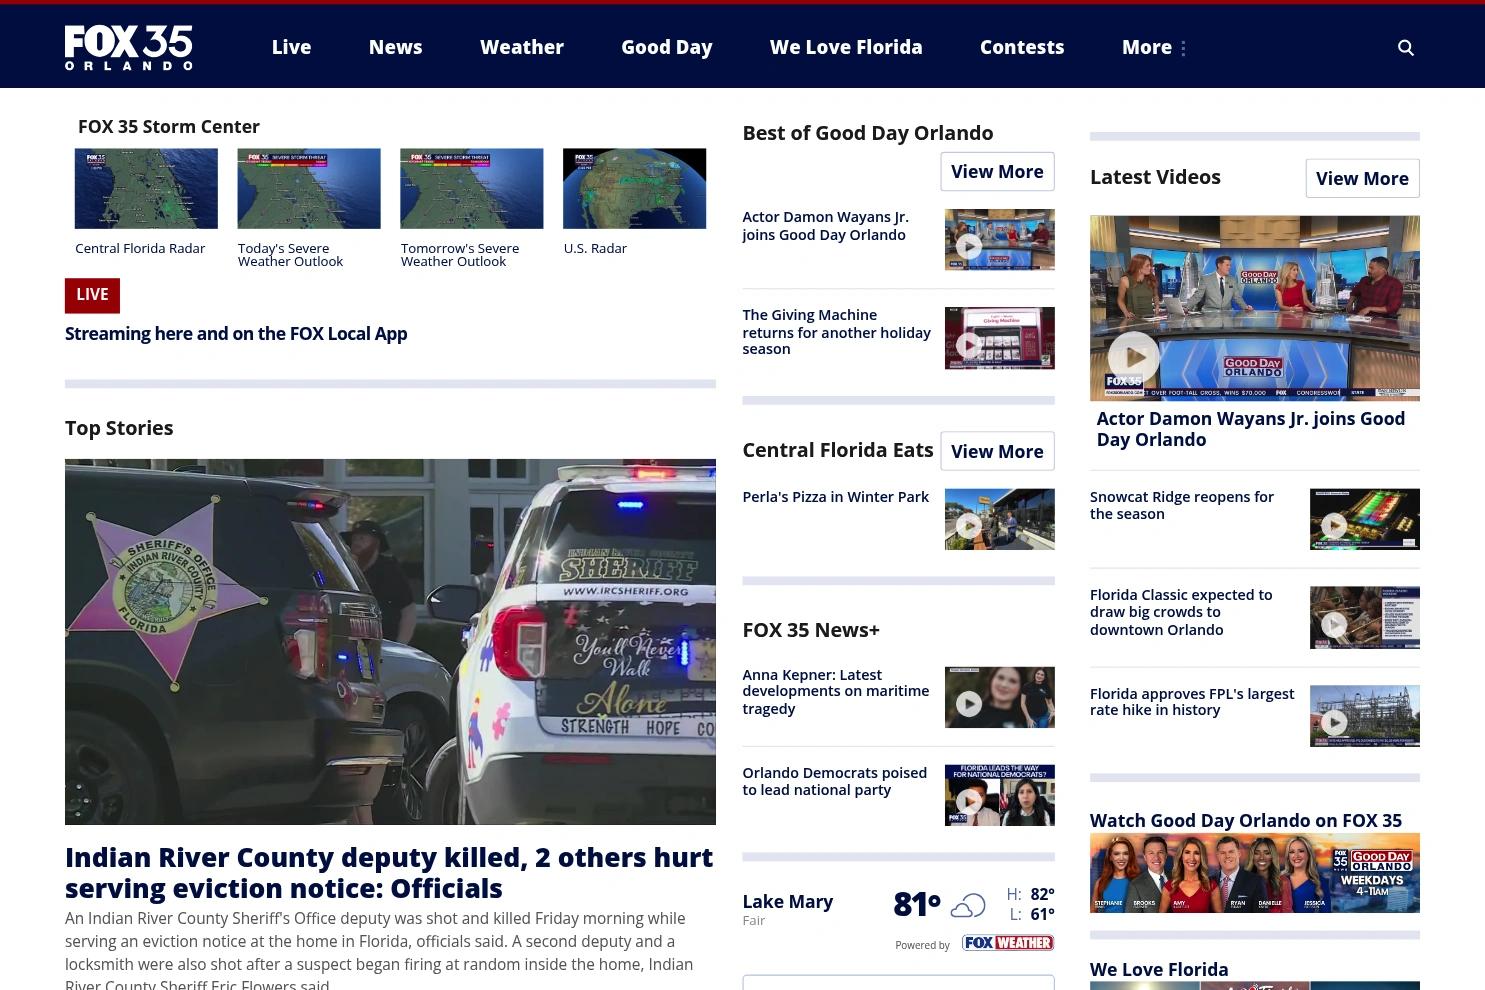Play Perla's Pizza in Winter Park video
The height and width of the screenshot is (990, 1485).
[x=999, y=519]
